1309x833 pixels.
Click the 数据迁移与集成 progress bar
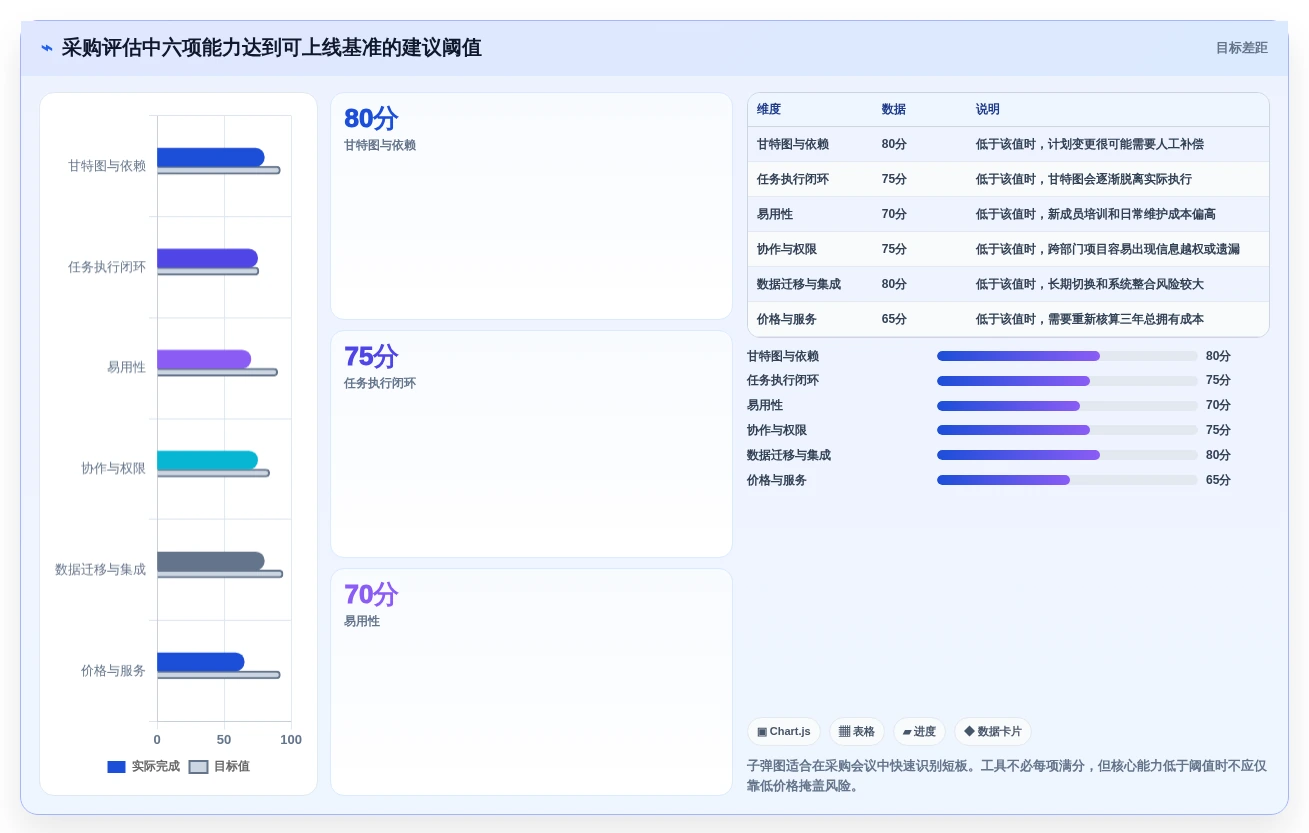1067,455
